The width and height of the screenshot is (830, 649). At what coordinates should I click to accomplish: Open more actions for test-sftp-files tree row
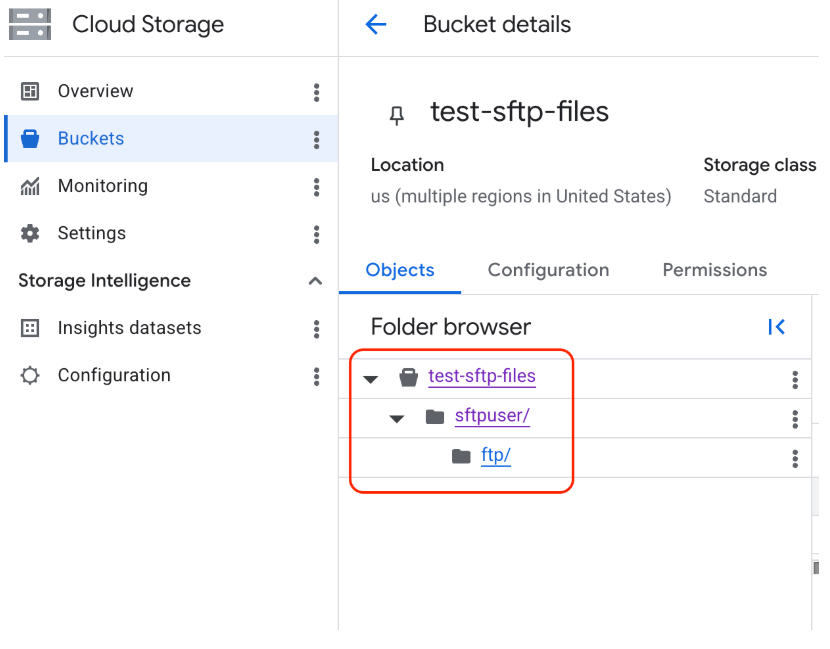(795, 380)
